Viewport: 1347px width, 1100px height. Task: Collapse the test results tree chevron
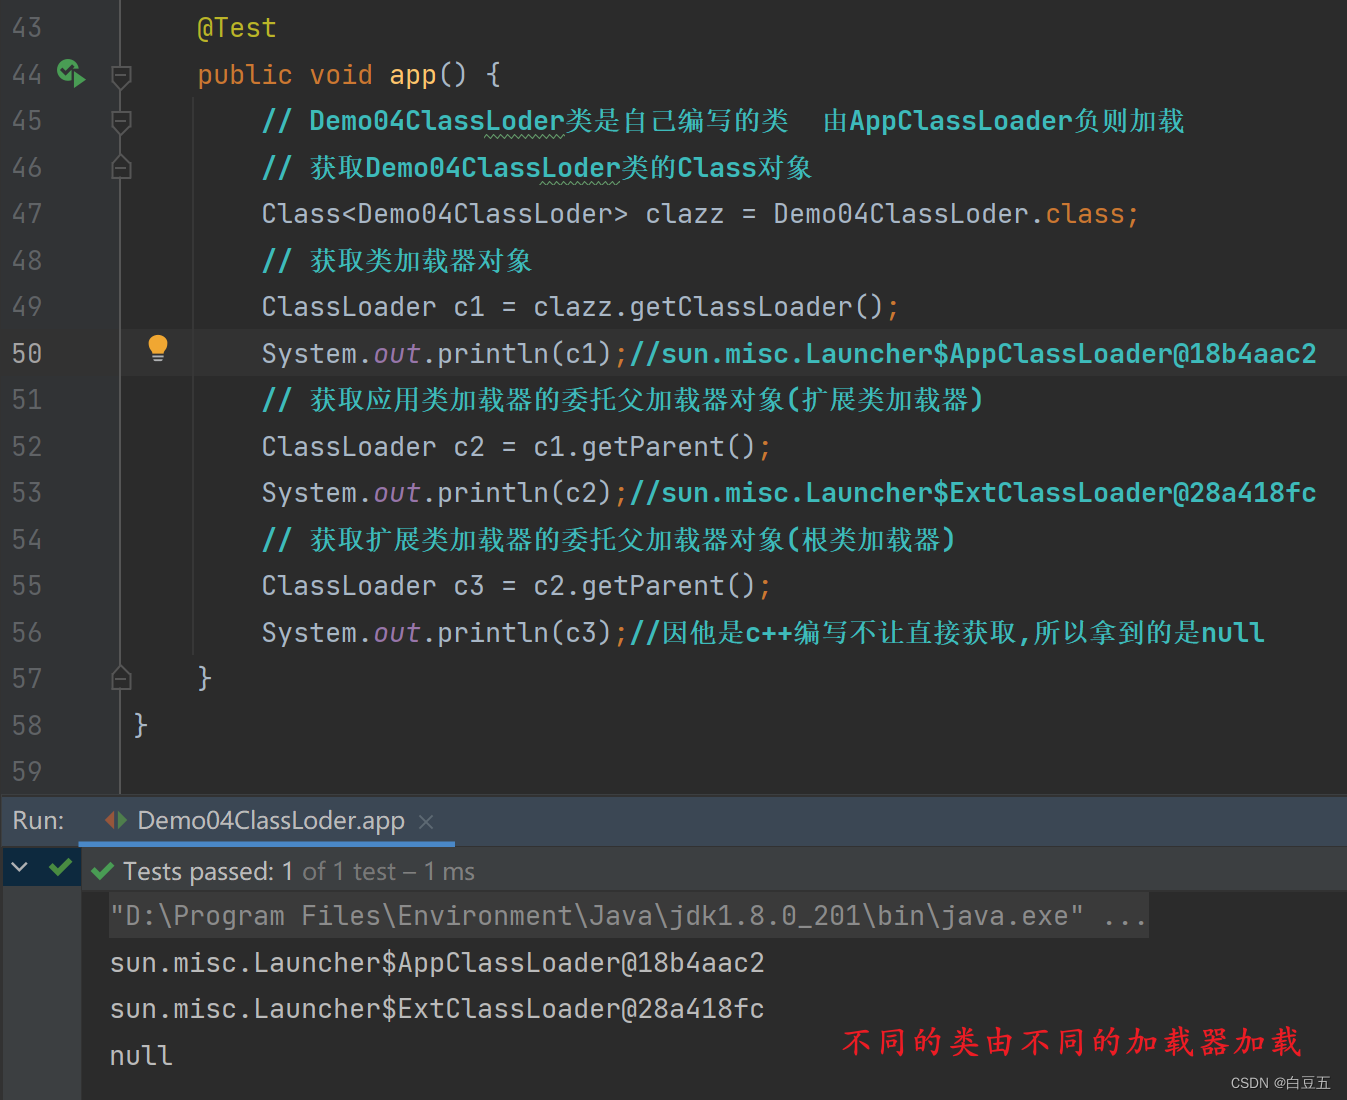(19, 867)
